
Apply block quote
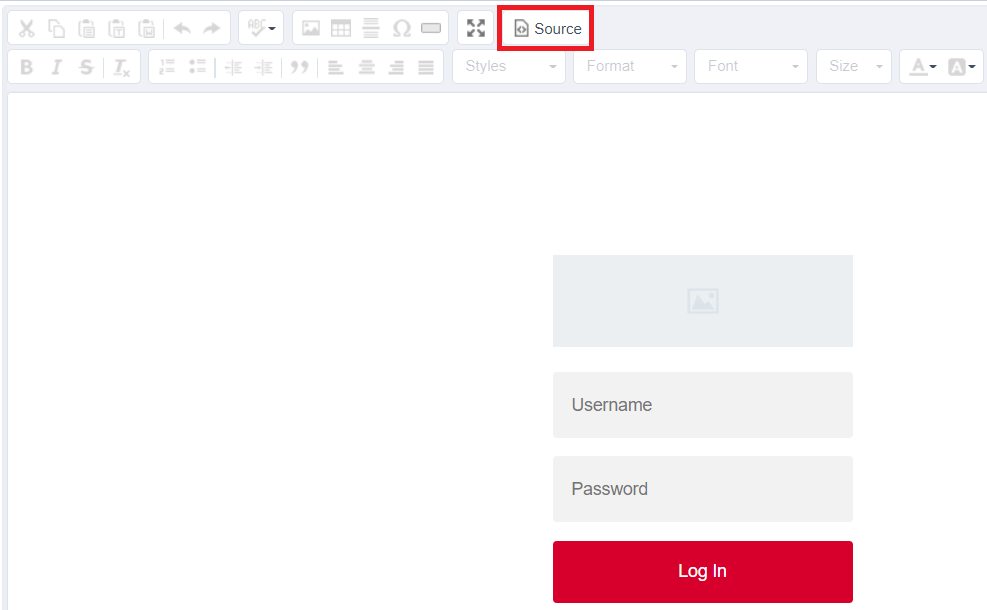pos(300,67)
